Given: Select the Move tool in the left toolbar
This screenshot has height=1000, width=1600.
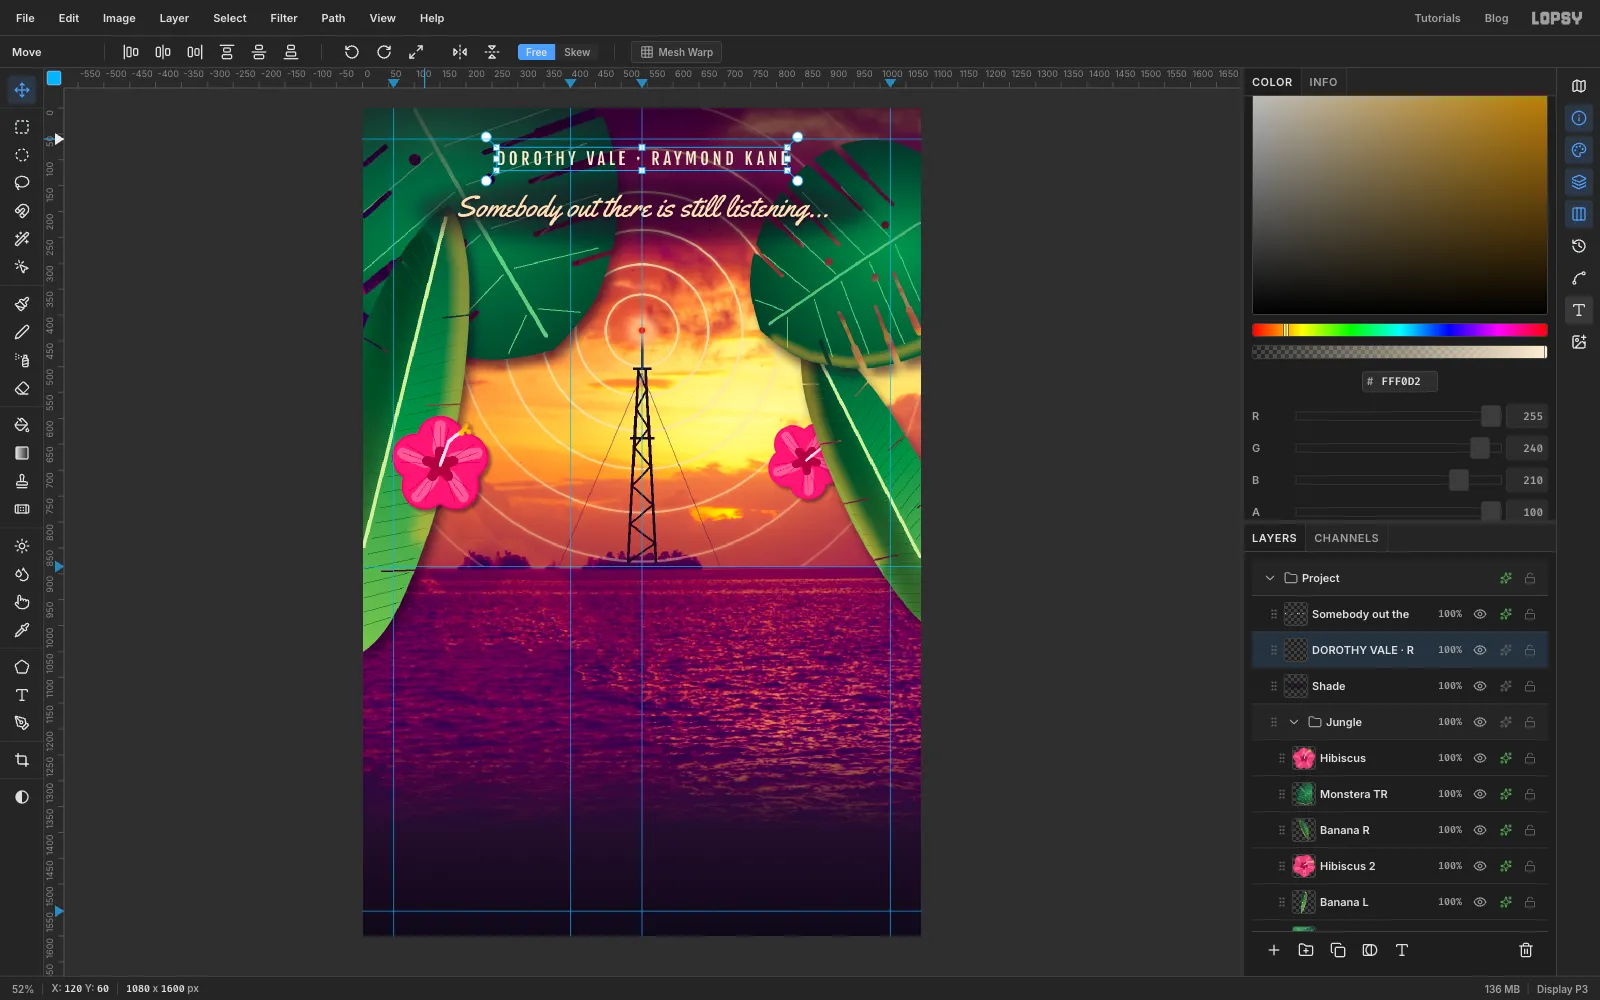Looking at the screenshot, I should [22, 90].
